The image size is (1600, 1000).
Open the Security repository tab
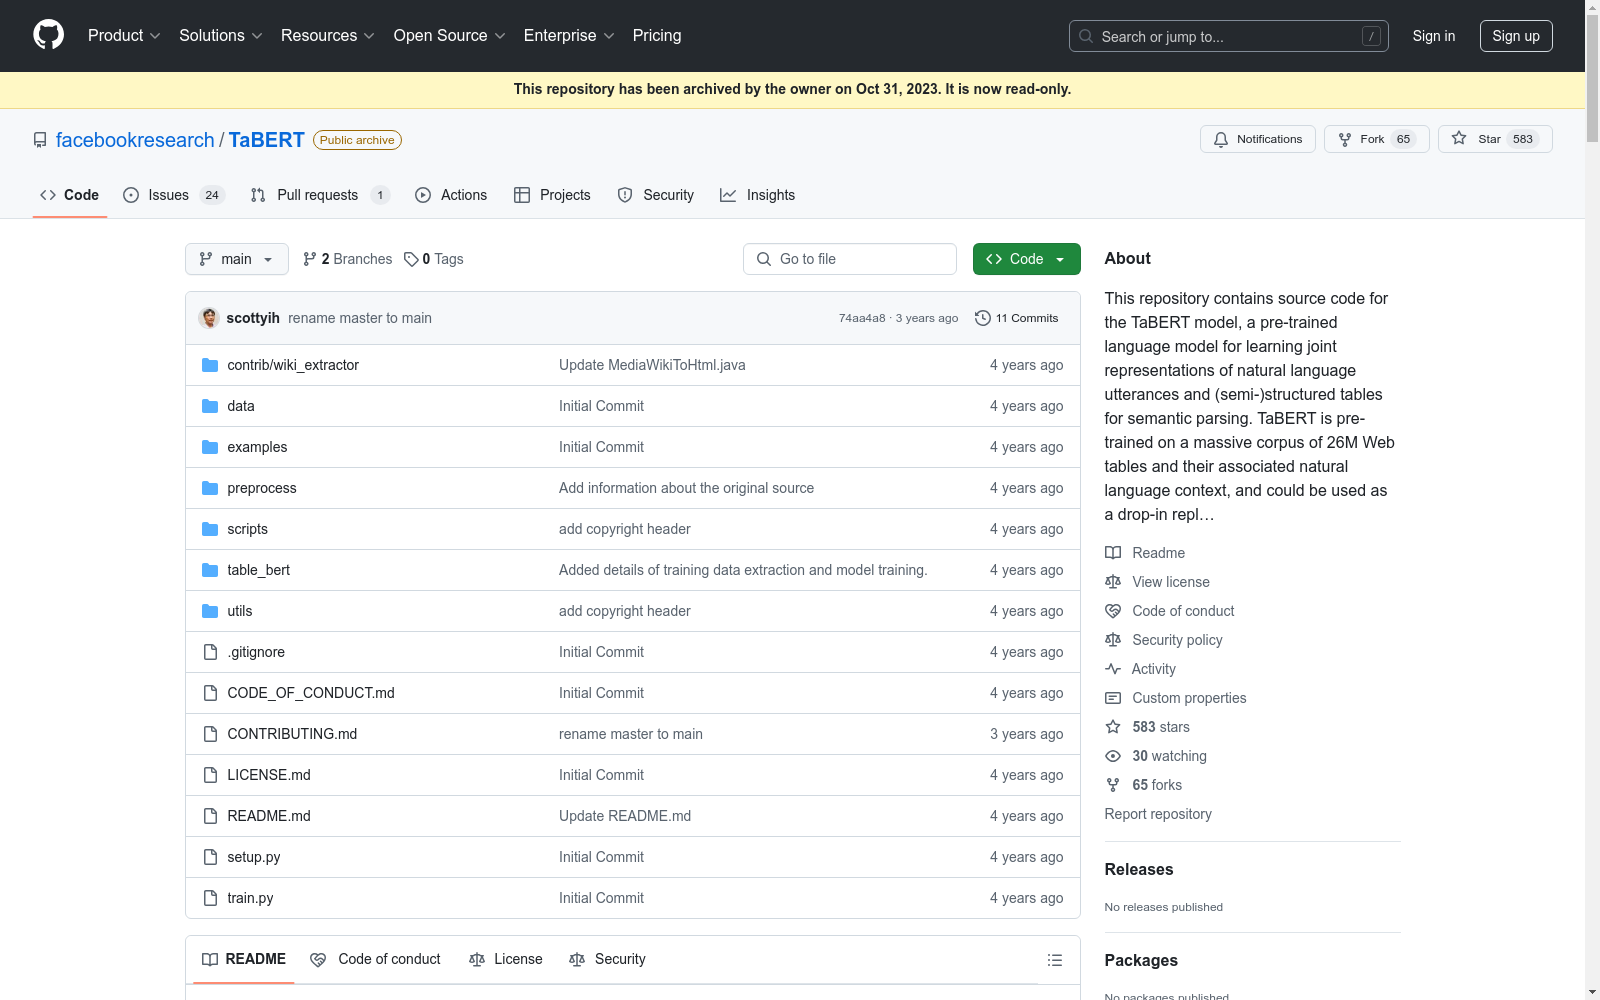click(656, 195)
